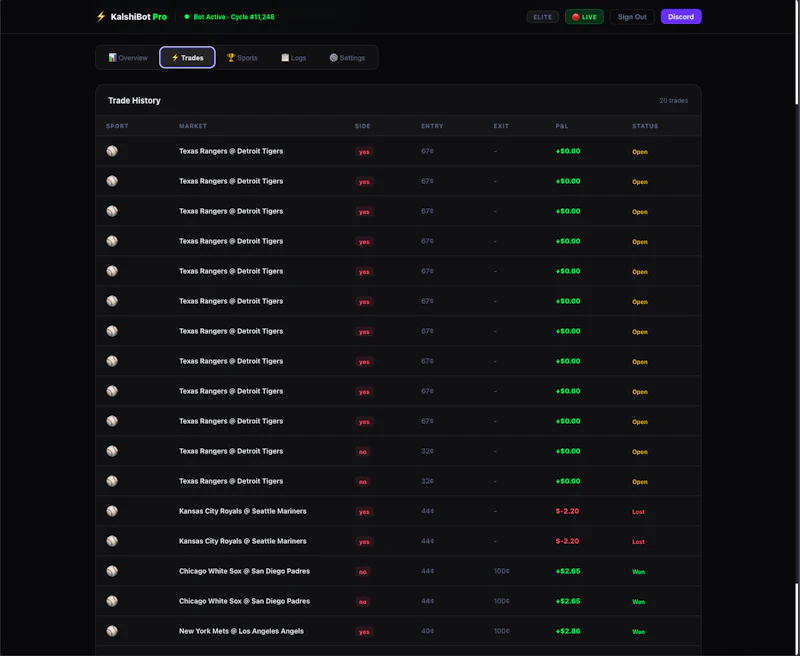The height and width of the screenshot is (656, 800).
Task: Click the 40¢ entry price
Action: pos(428,631)
